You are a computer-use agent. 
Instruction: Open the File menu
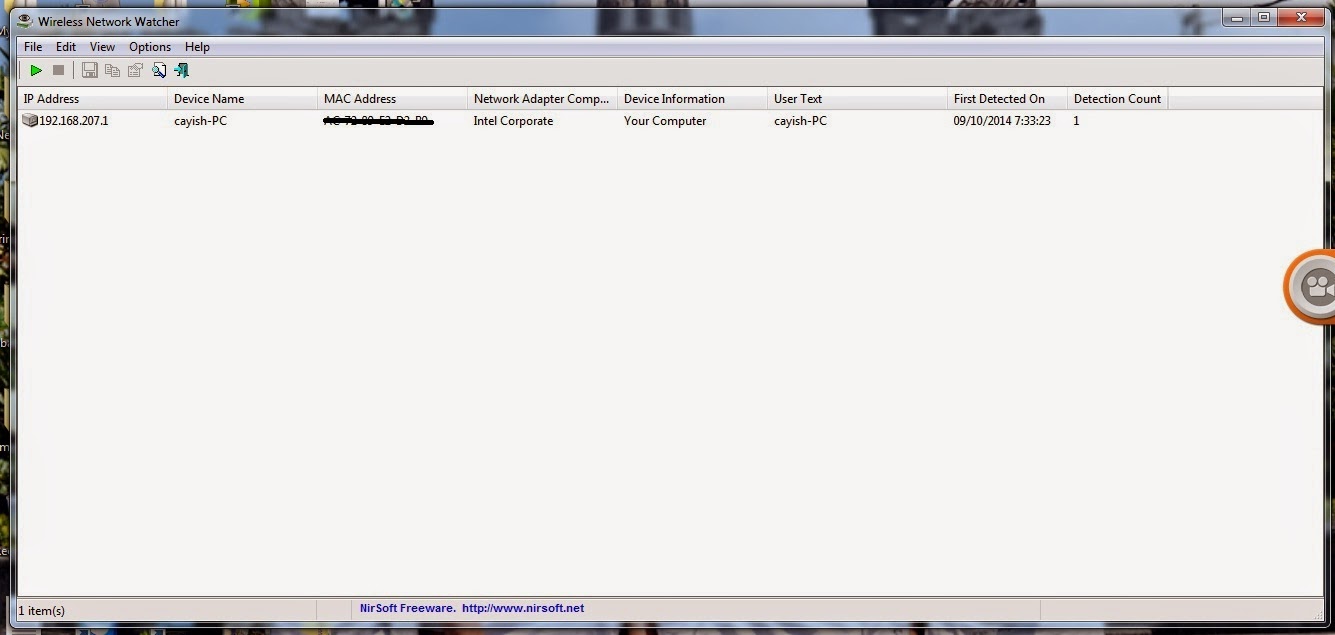33,47
